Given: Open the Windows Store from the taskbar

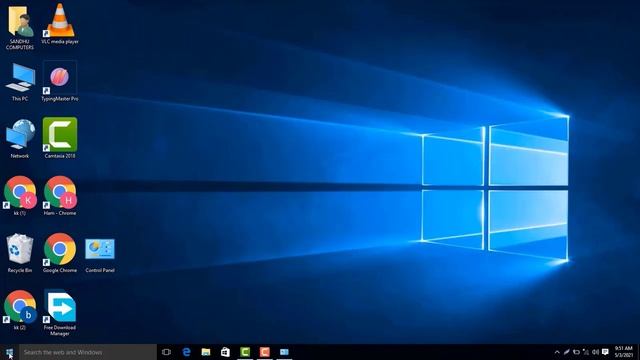Looking at the screenshot, I should [x=225, y=352].
